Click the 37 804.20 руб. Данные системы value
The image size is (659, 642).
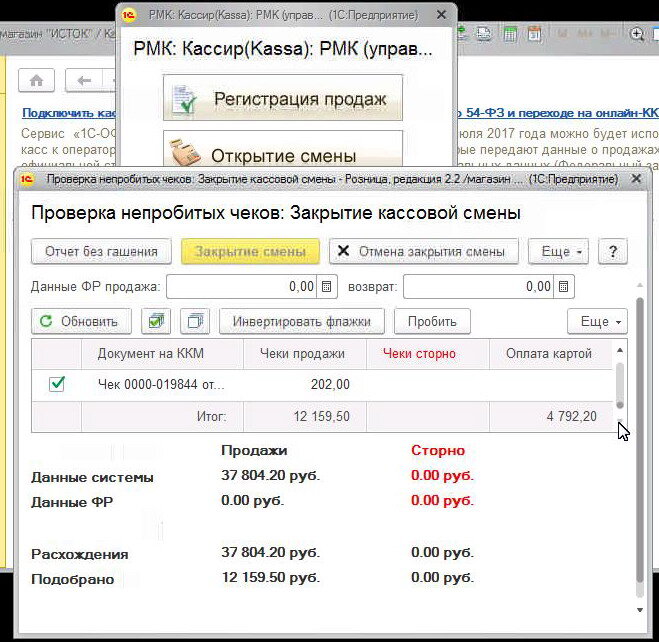coord(271,476)
